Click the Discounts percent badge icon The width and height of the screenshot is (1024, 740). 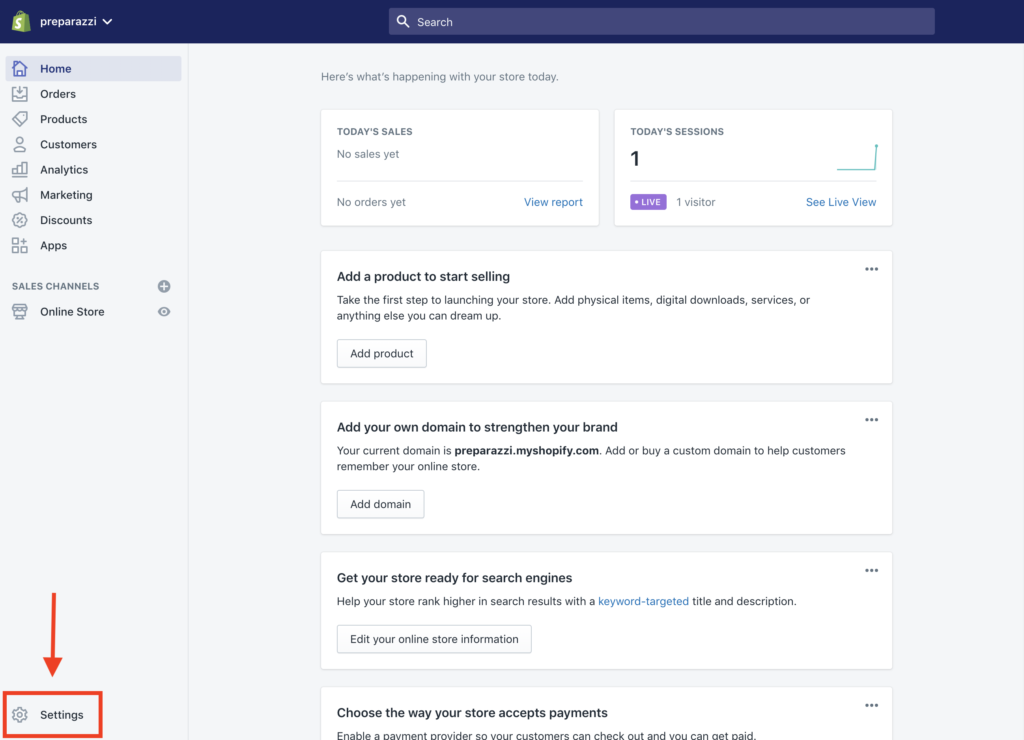20,220
